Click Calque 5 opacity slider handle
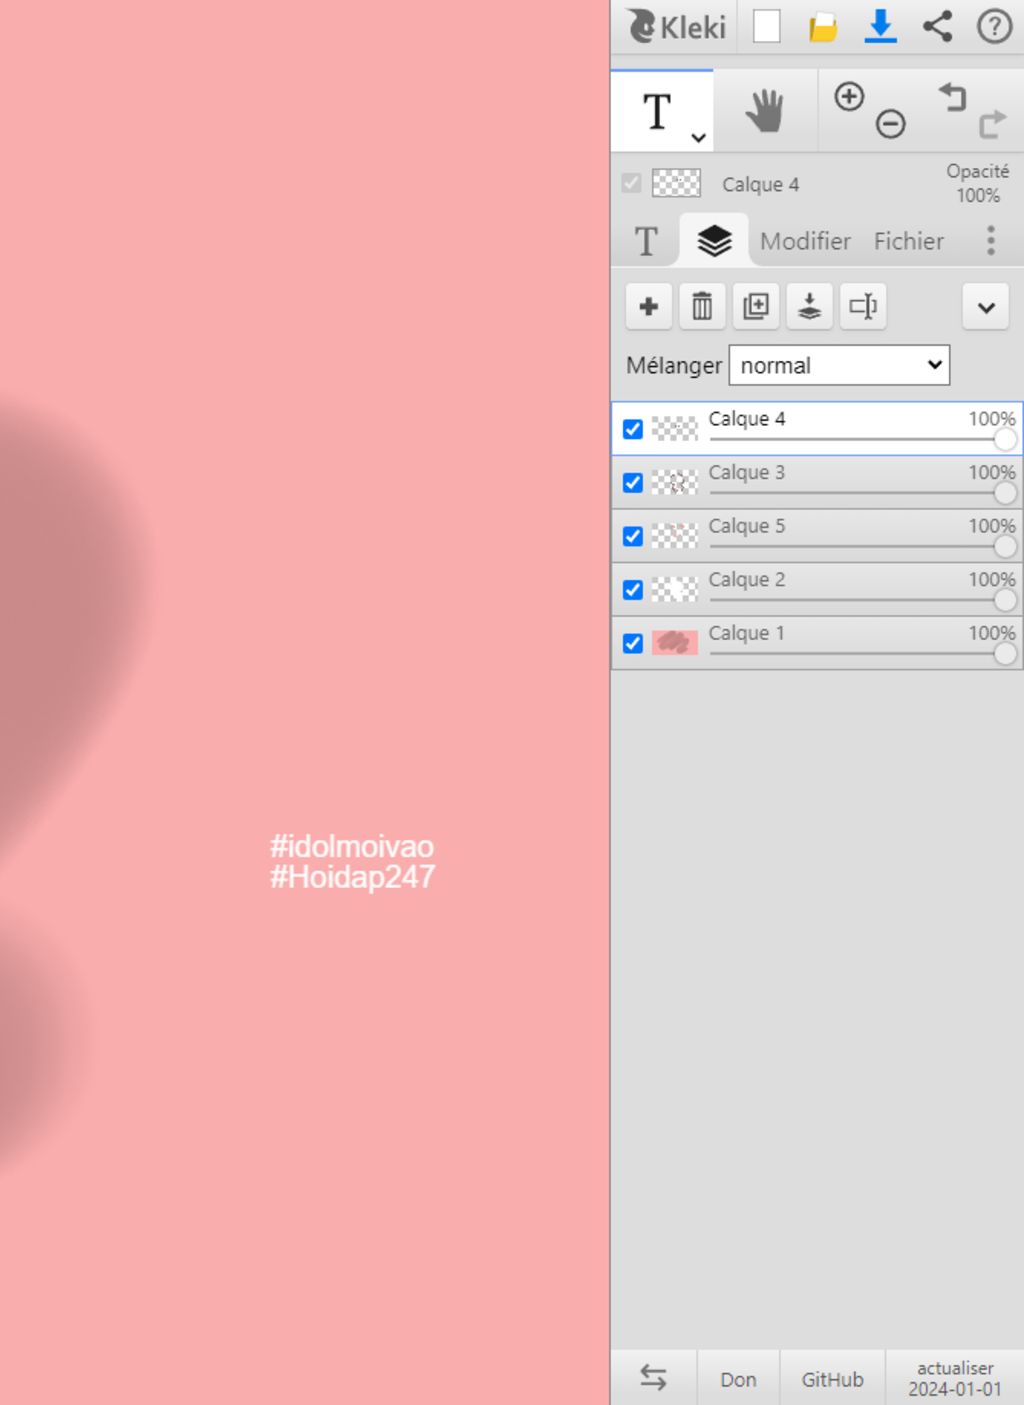The width and height of the screenshot is (1024, 1405). click(x=1005, y=546)
